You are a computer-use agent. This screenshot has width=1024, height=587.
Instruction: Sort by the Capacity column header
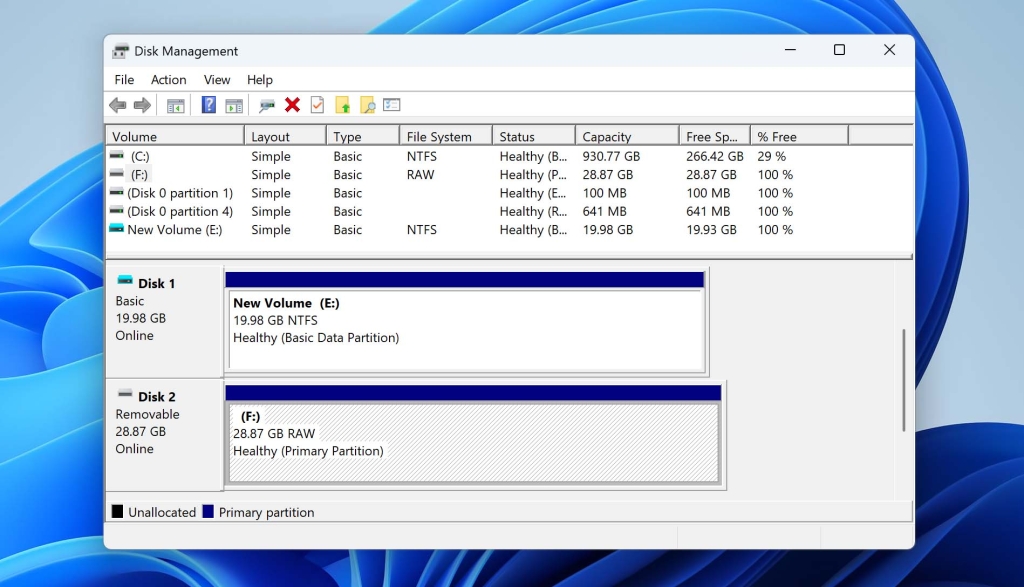click(x=627, y=136)
